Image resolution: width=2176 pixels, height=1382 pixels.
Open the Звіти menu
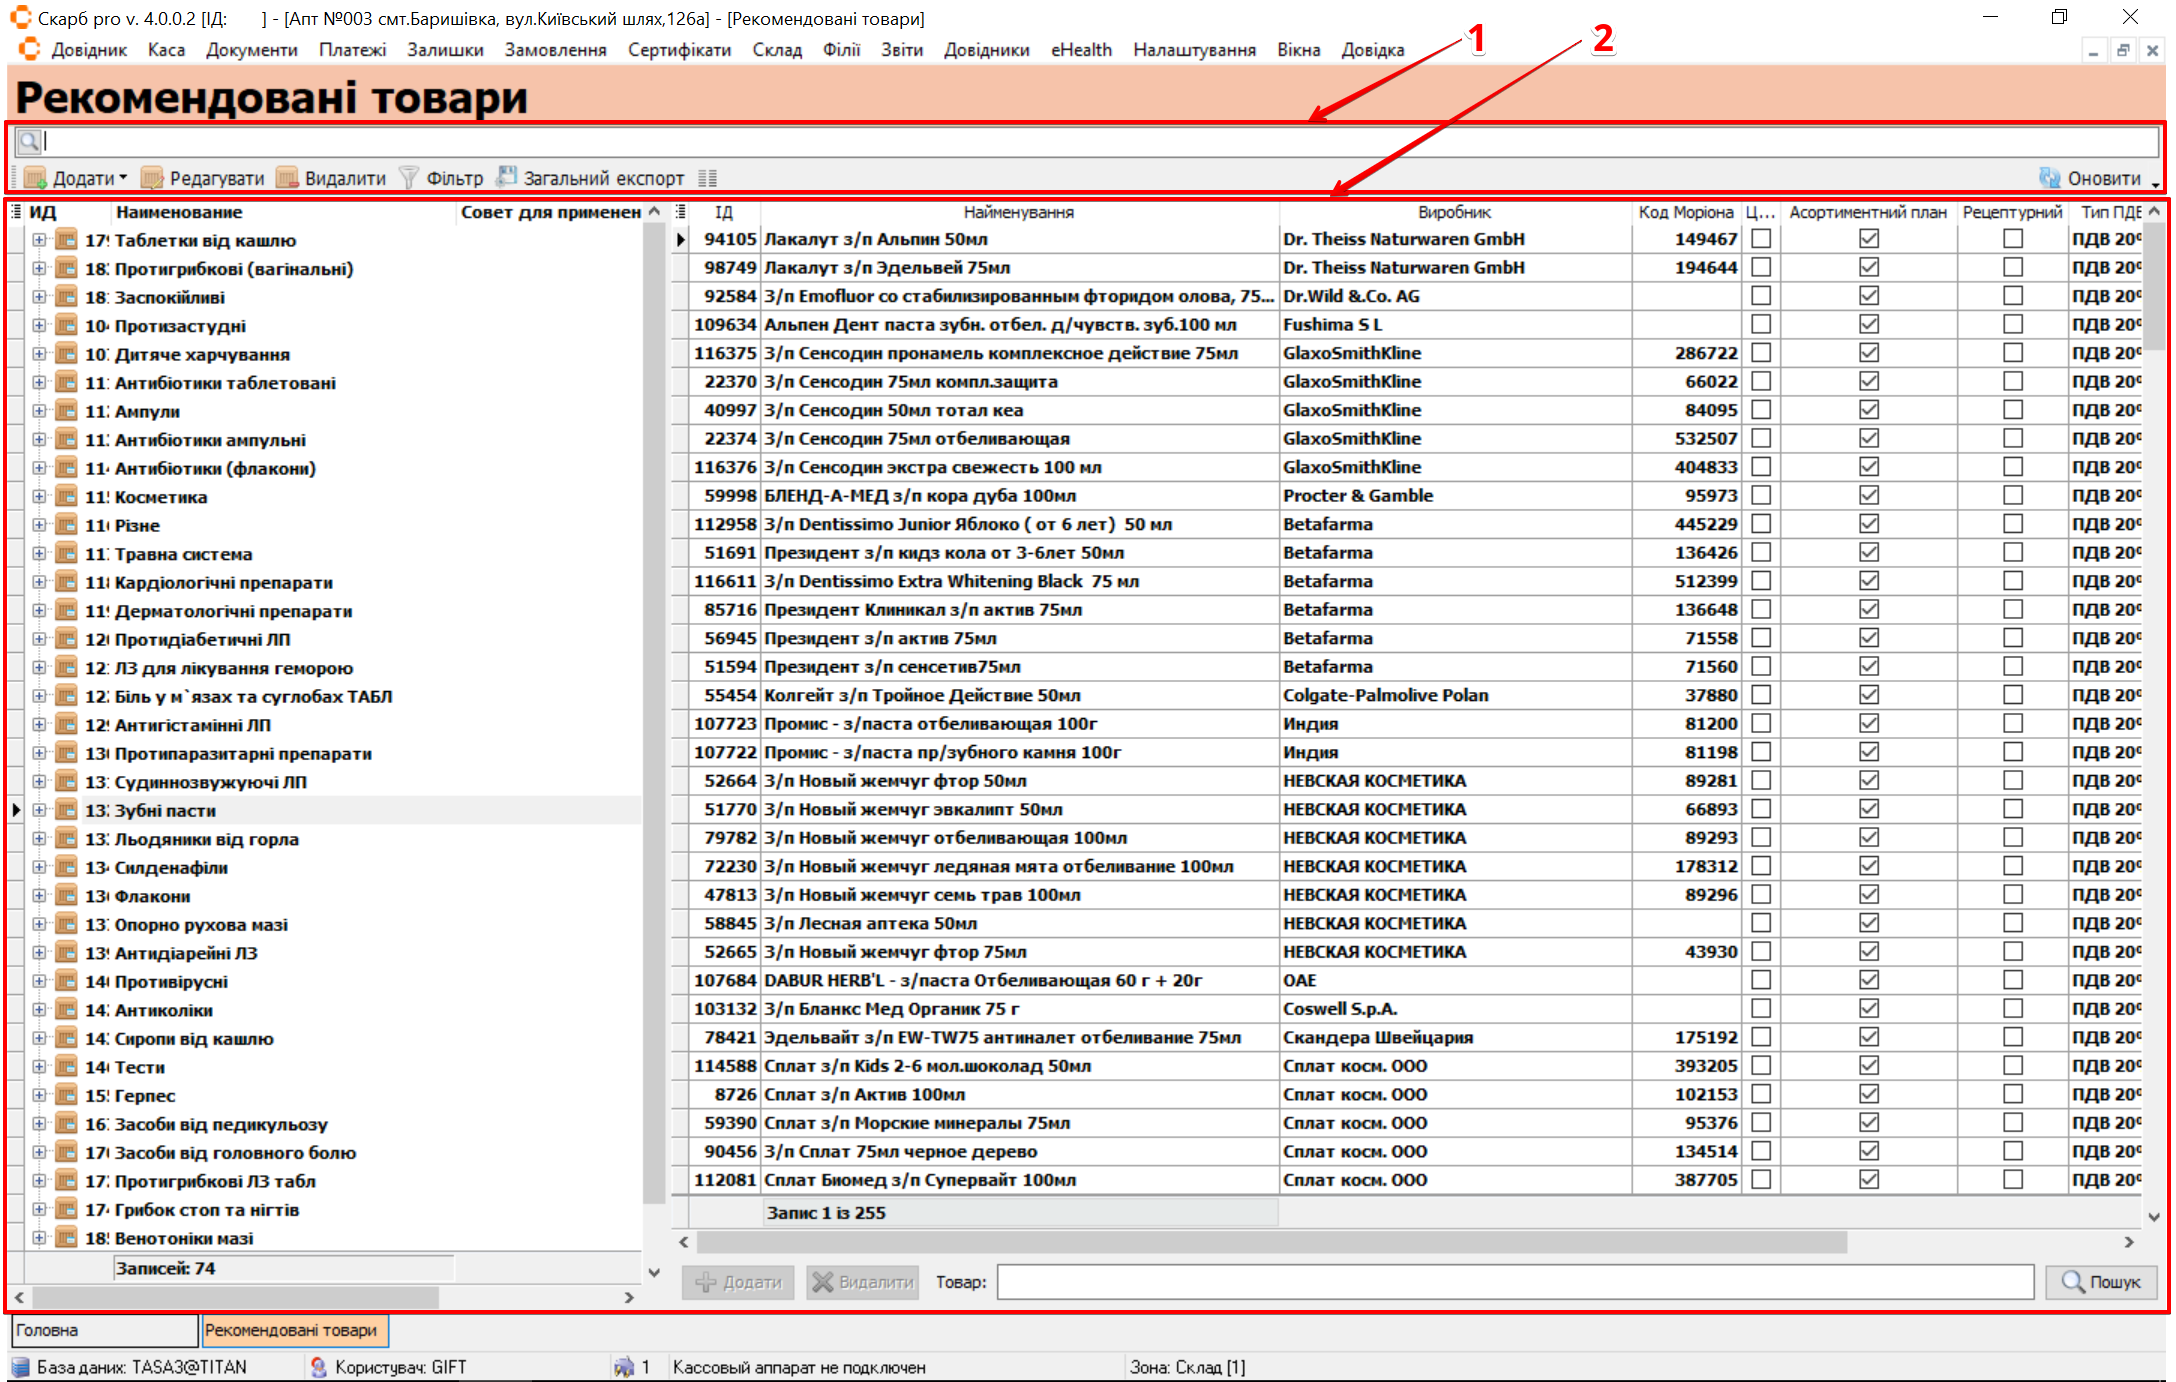coord(901,50)
